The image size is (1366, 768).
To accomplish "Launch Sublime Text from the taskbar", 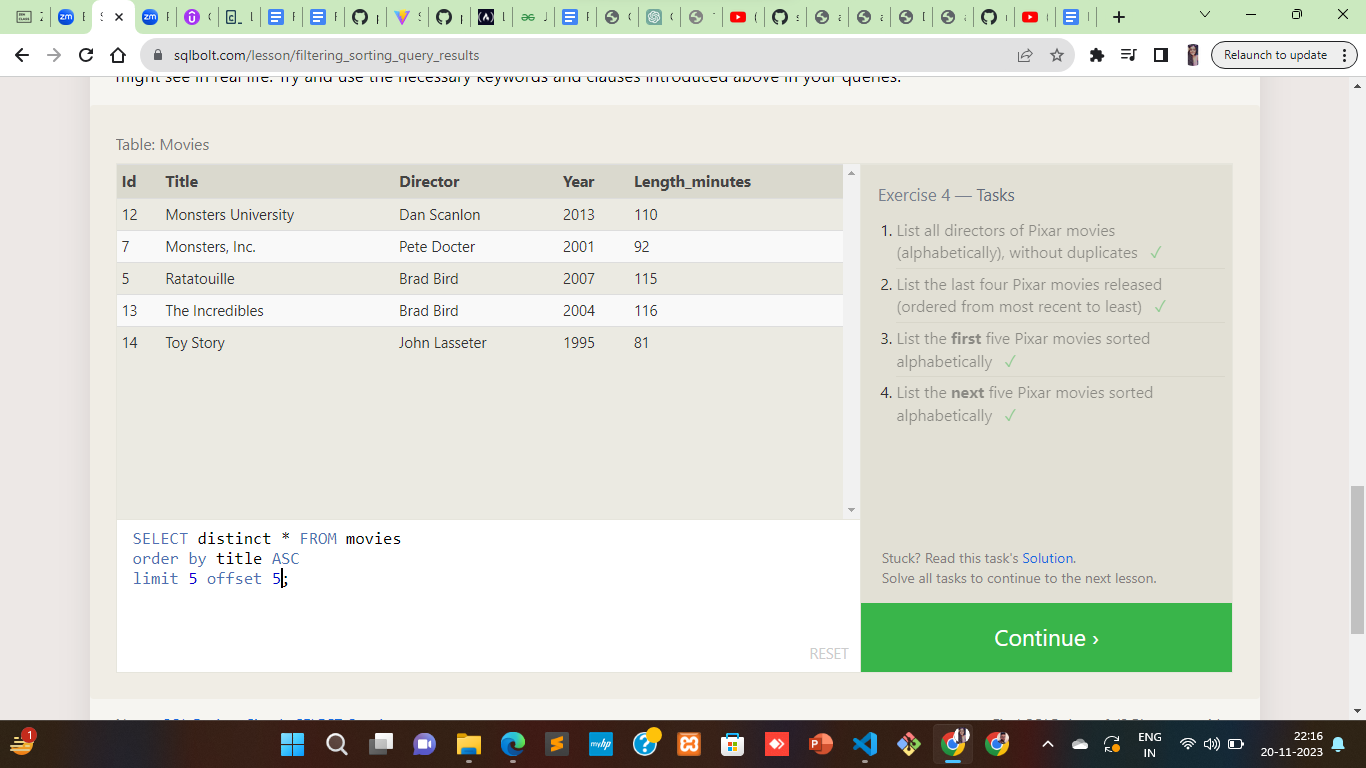I will (556, 745).
